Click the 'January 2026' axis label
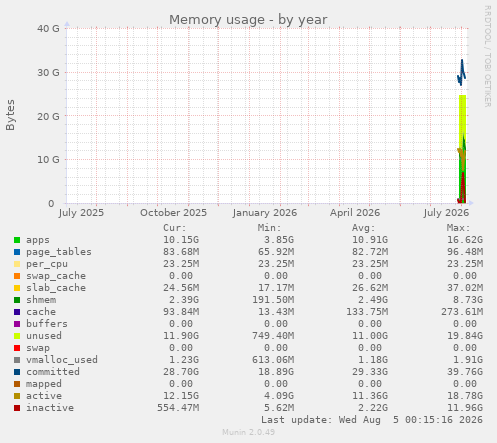The height and width of the screenshot is (443, 497). [x=265, y=213]
